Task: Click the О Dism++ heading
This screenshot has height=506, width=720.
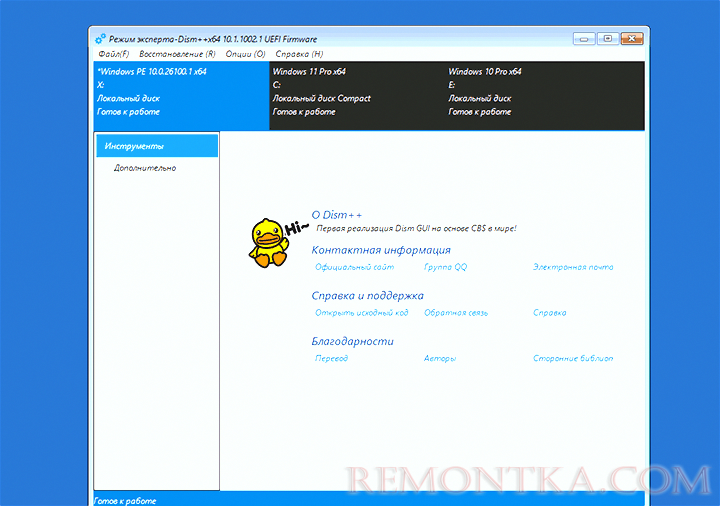Action: point(337,215)
